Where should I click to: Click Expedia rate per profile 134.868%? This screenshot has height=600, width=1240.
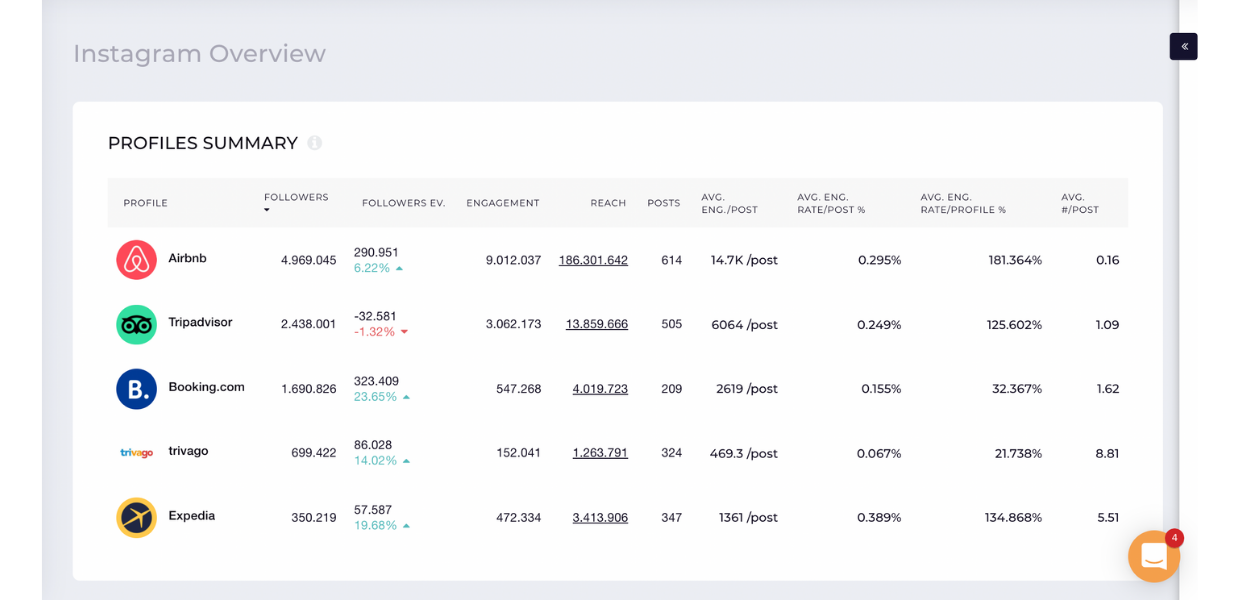[1013, 518]
